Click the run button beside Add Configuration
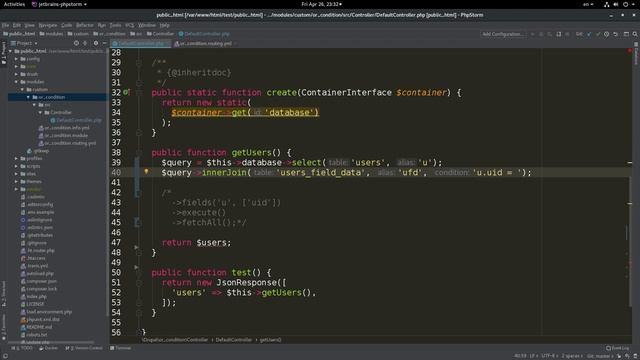The height and width of the screenshot is (360, 640). point(532,34)
